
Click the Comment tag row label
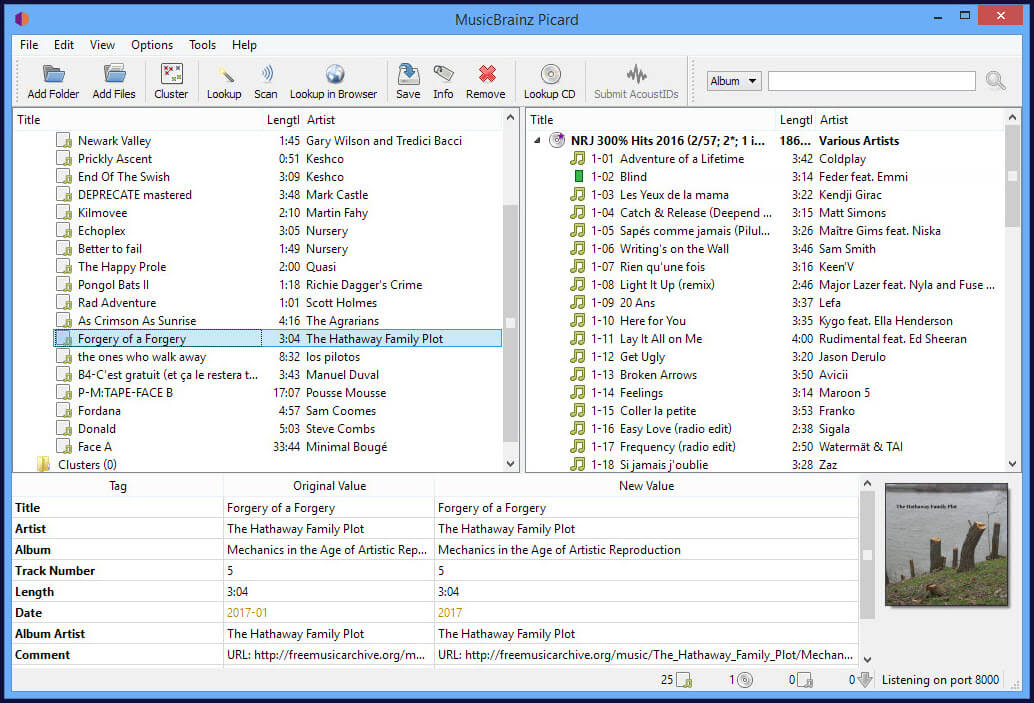[x=42, y=654]
